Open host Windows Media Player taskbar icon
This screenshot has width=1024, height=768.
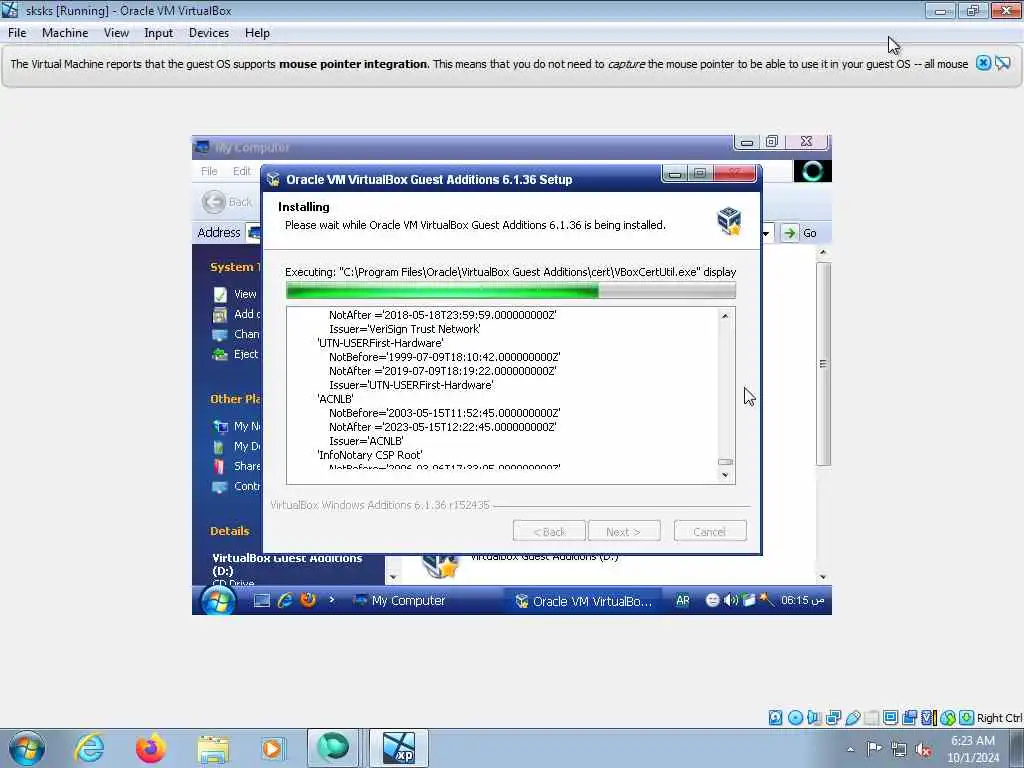(272, 748)
